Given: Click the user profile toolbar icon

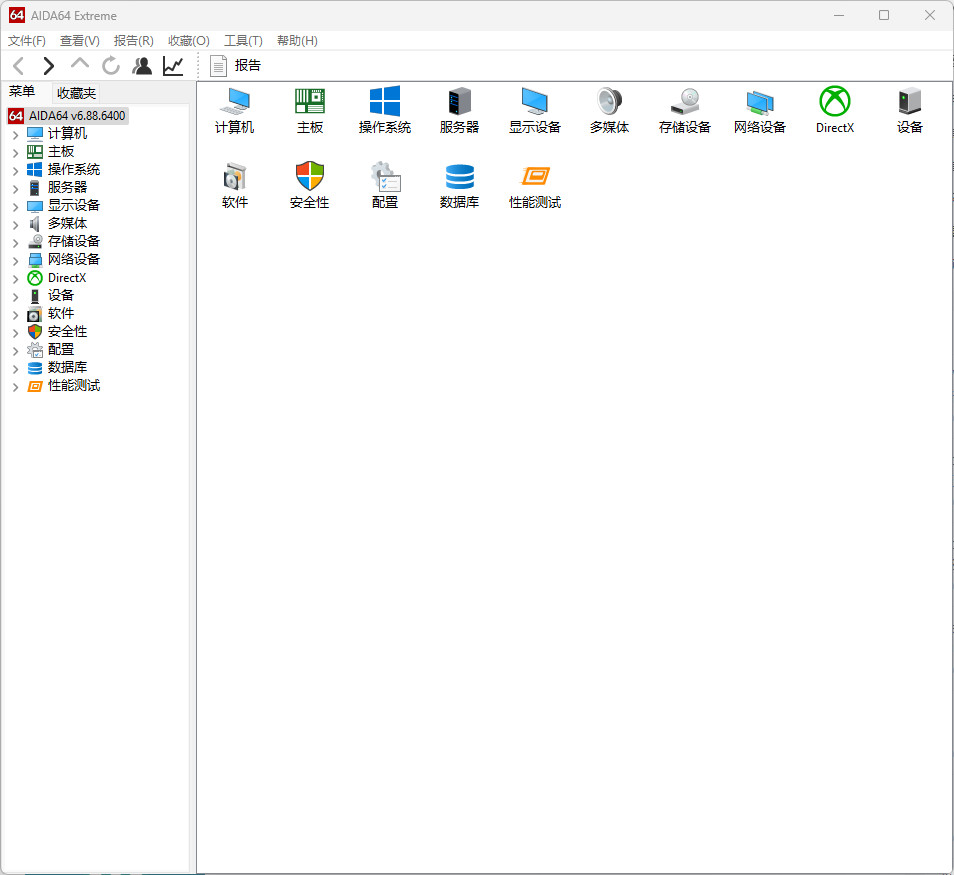Looking at the screenshot, I should coord(142,66).
